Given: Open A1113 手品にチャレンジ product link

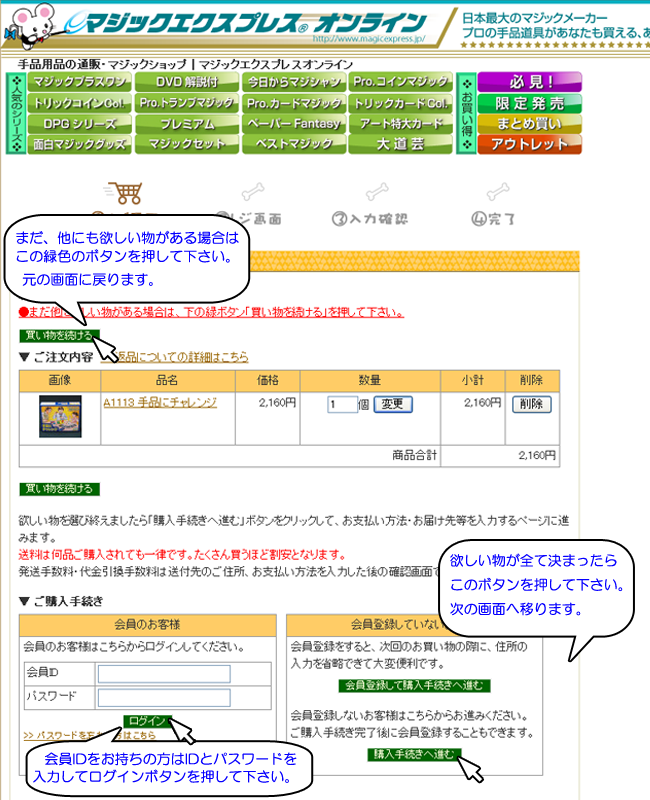Looking at the screenshot, I should 160,403.
